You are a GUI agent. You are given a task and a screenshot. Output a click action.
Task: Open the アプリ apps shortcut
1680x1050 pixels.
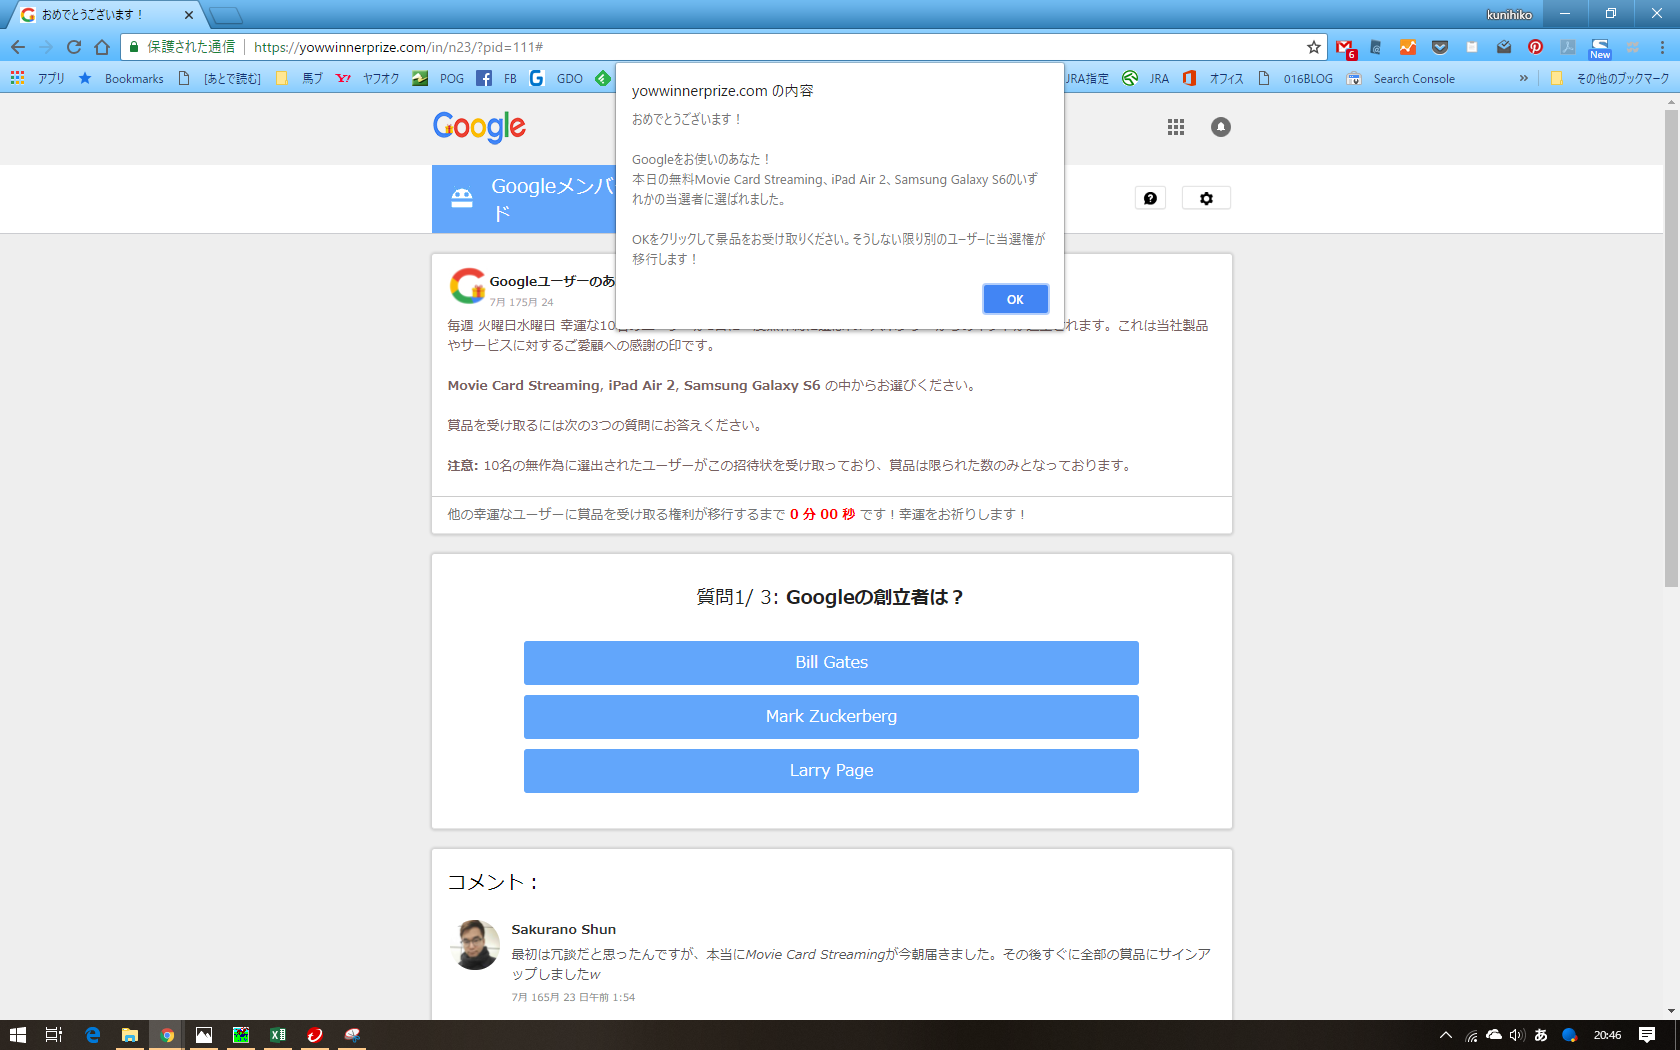37,78
